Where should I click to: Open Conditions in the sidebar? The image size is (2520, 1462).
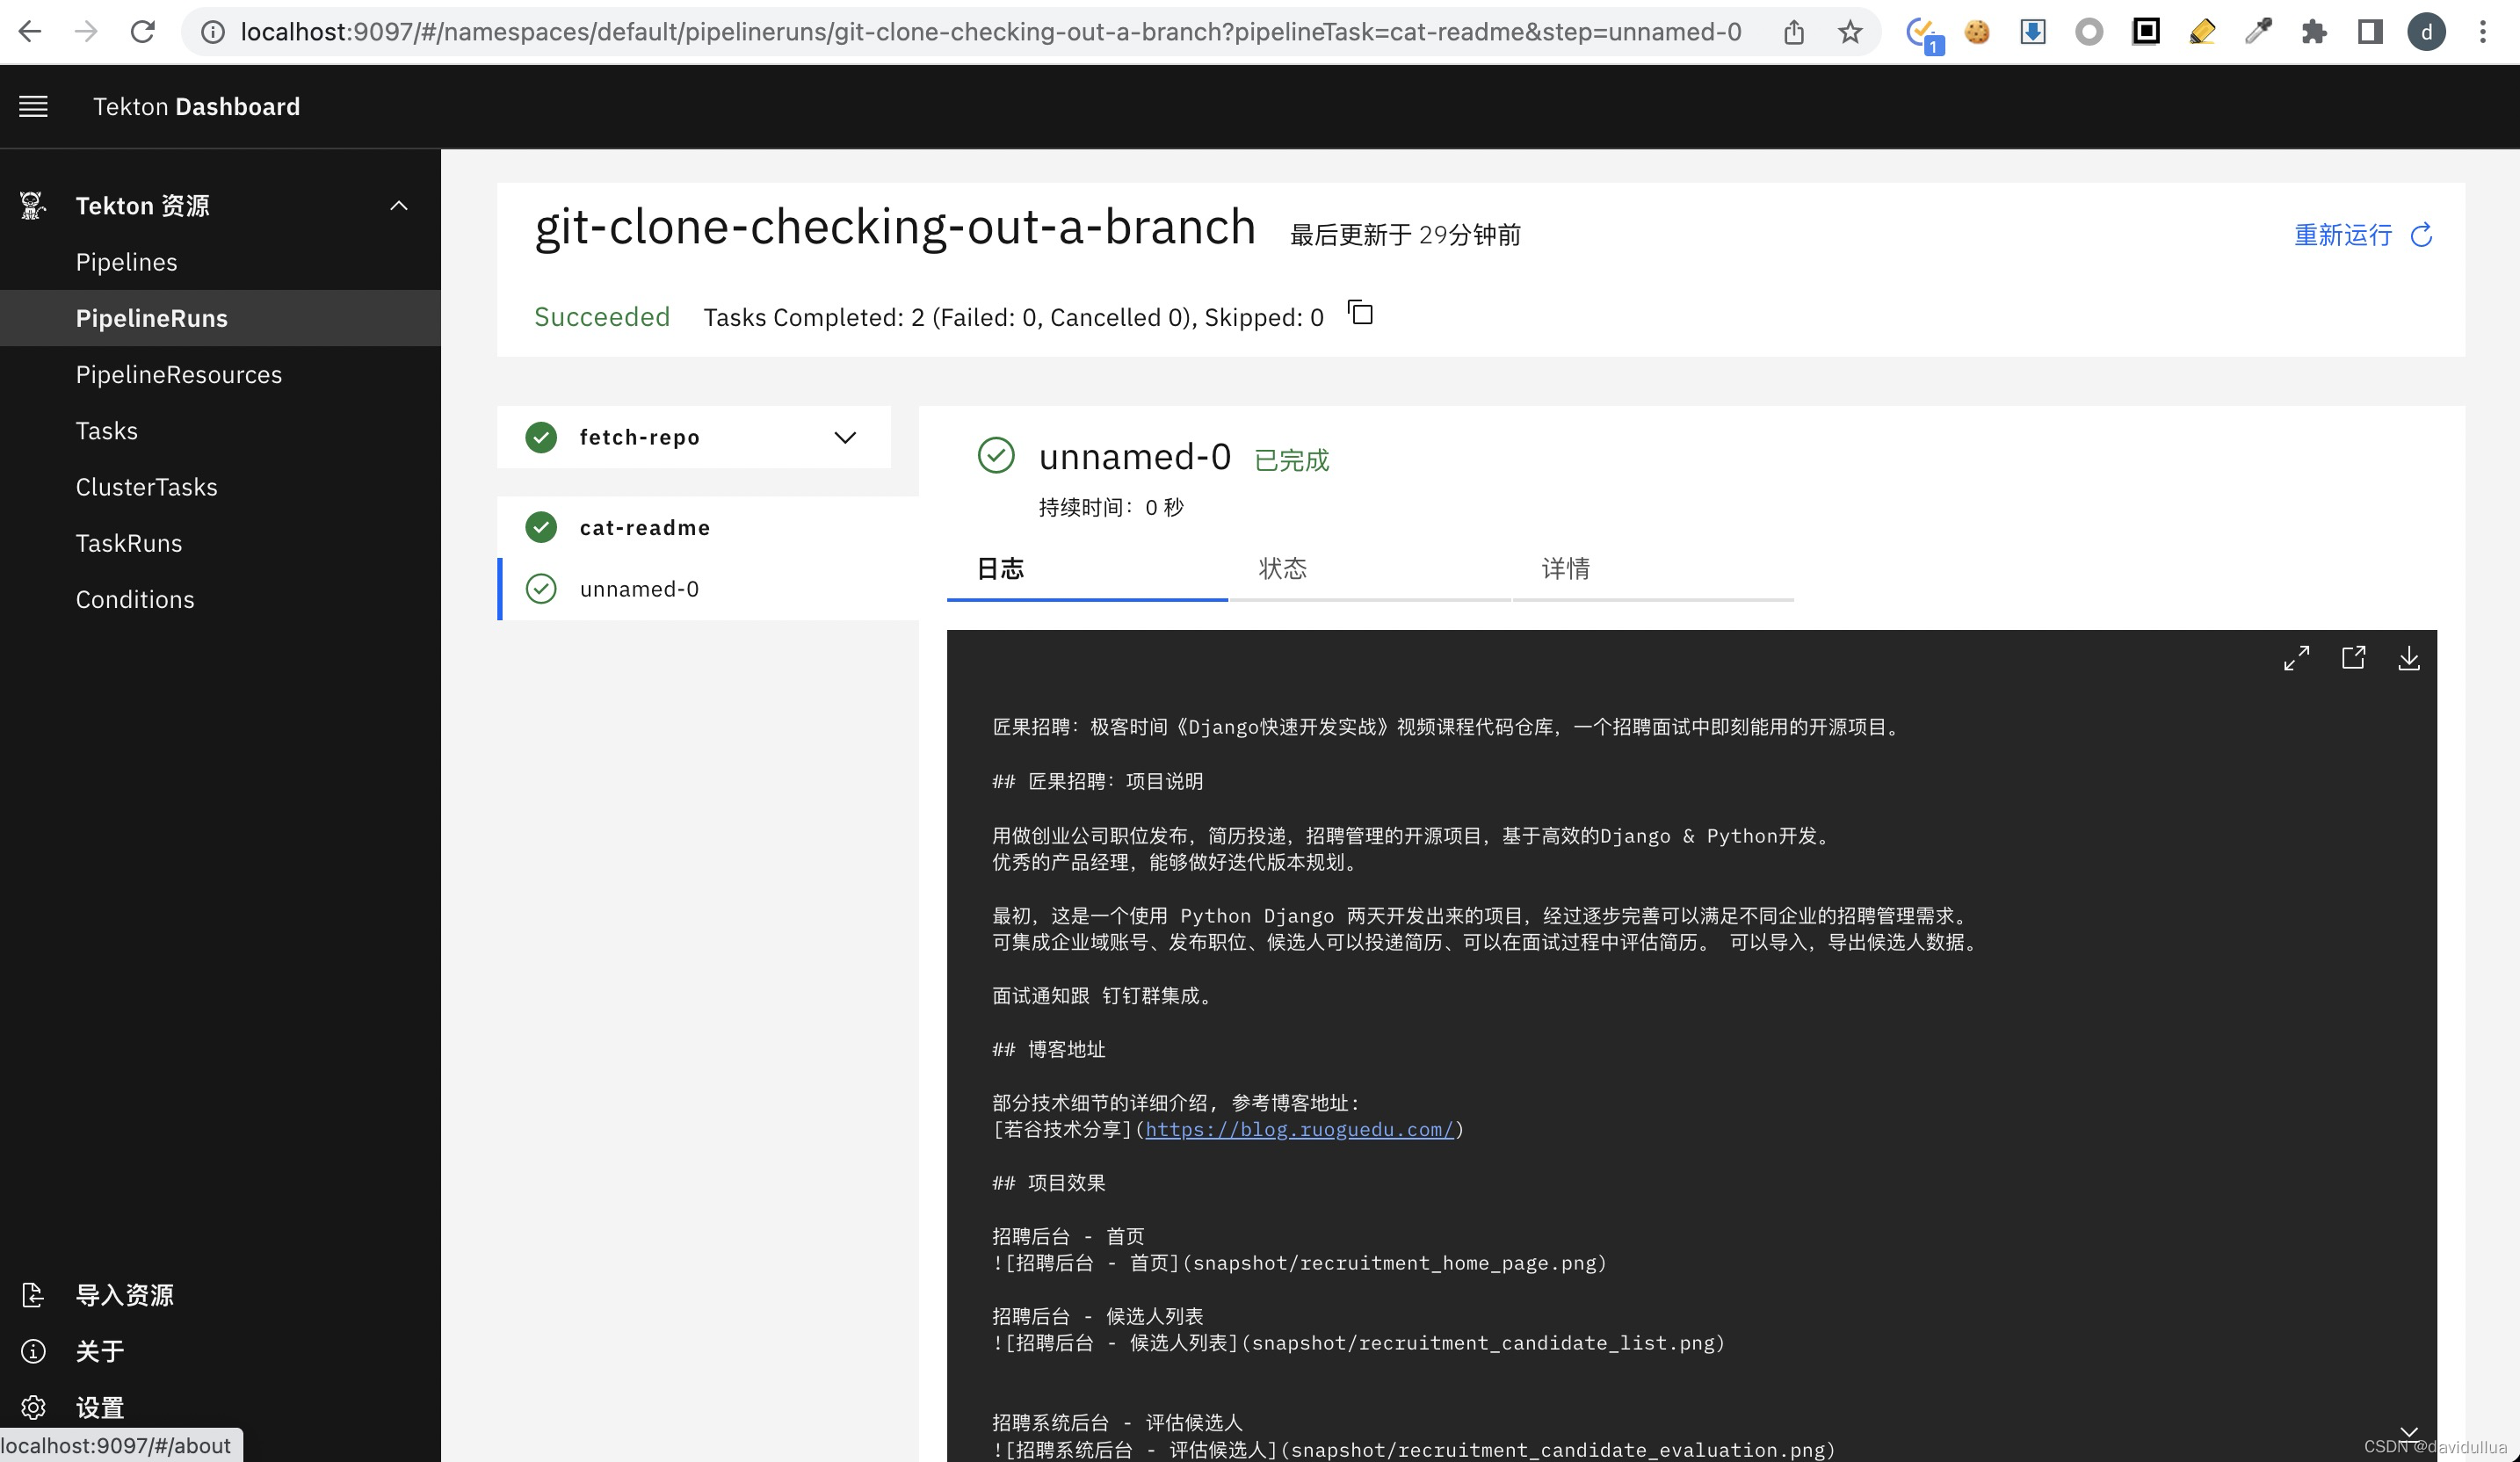coord(220,599)
